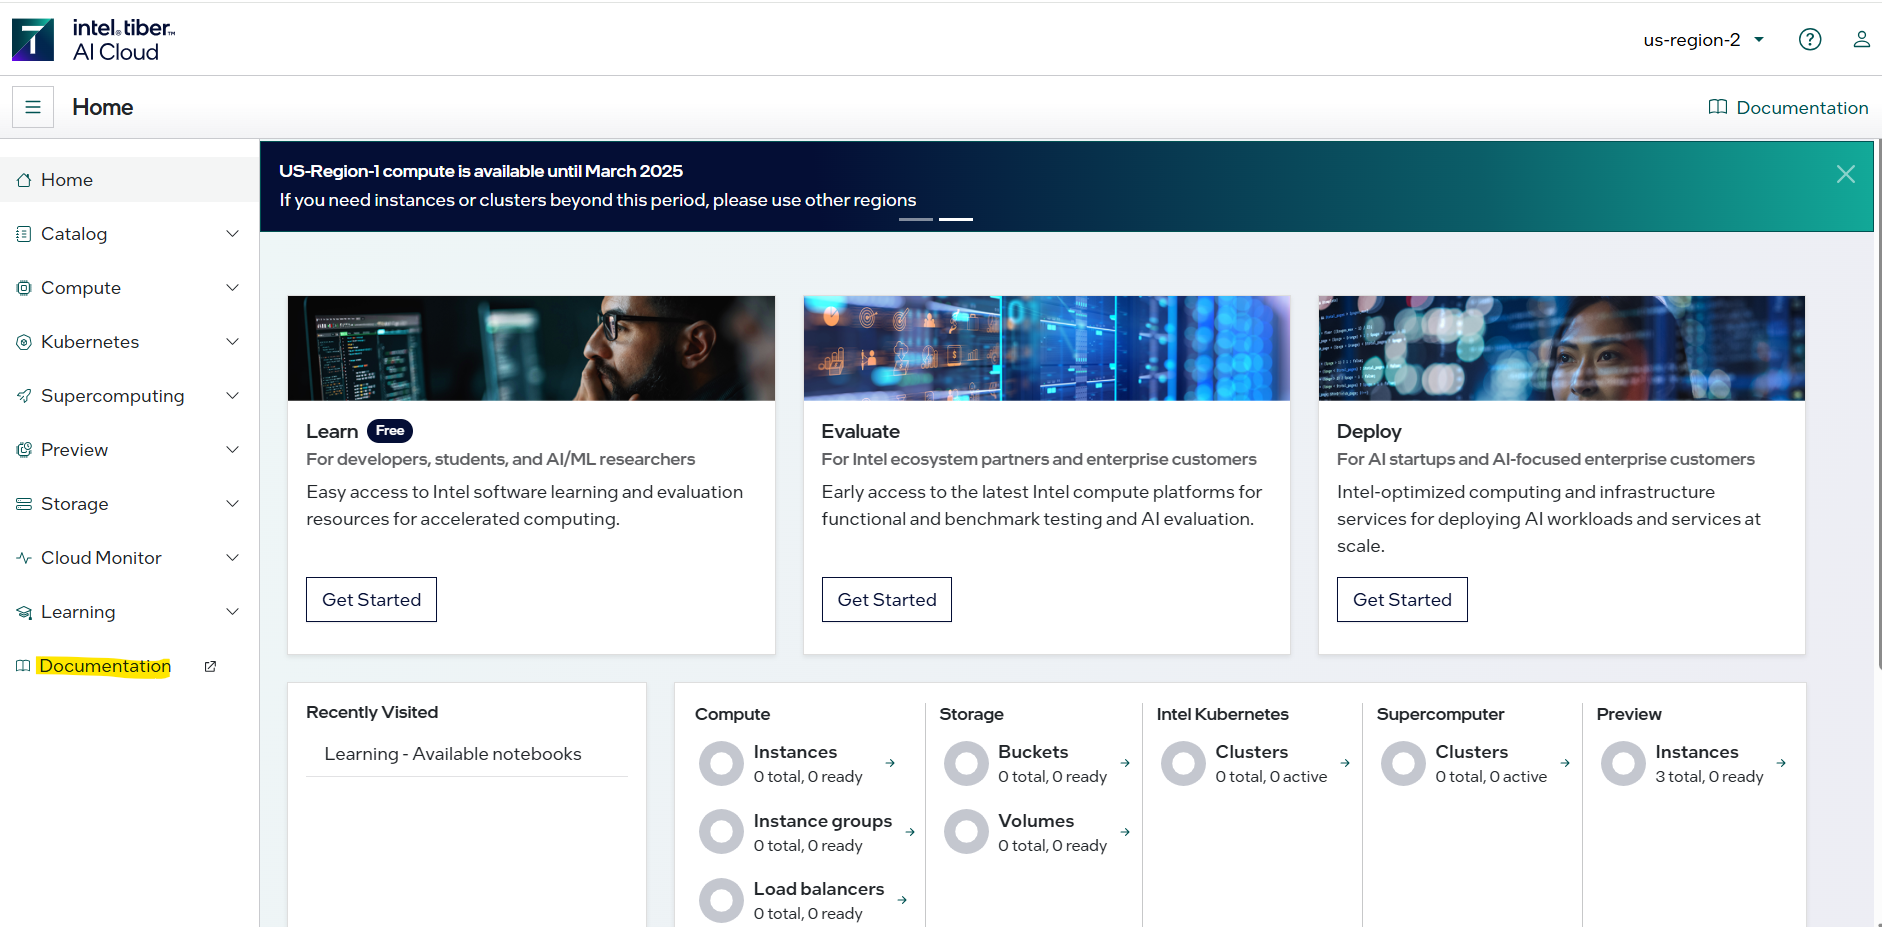Open the Instance groups link

click(x=823, y=821)
